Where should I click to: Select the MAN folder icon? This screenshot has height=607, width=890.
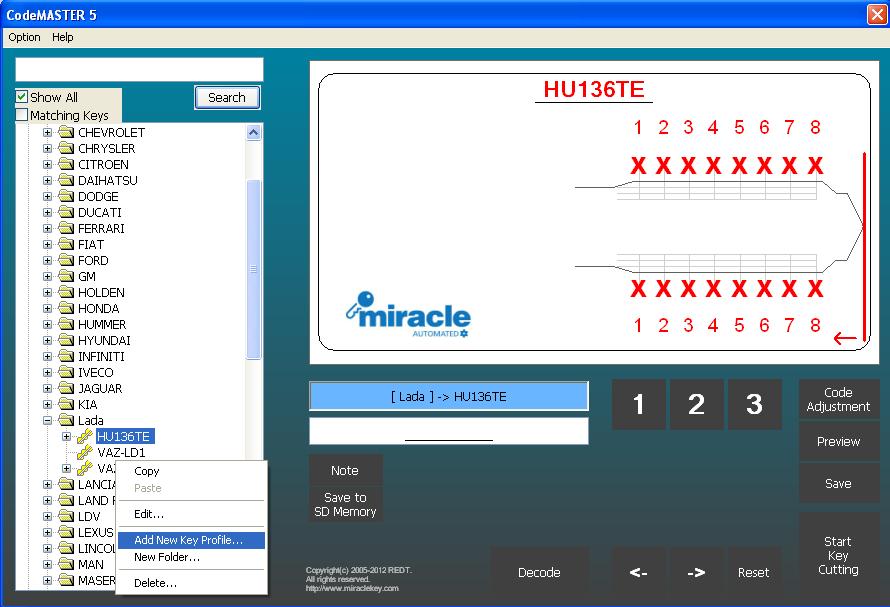66,564
